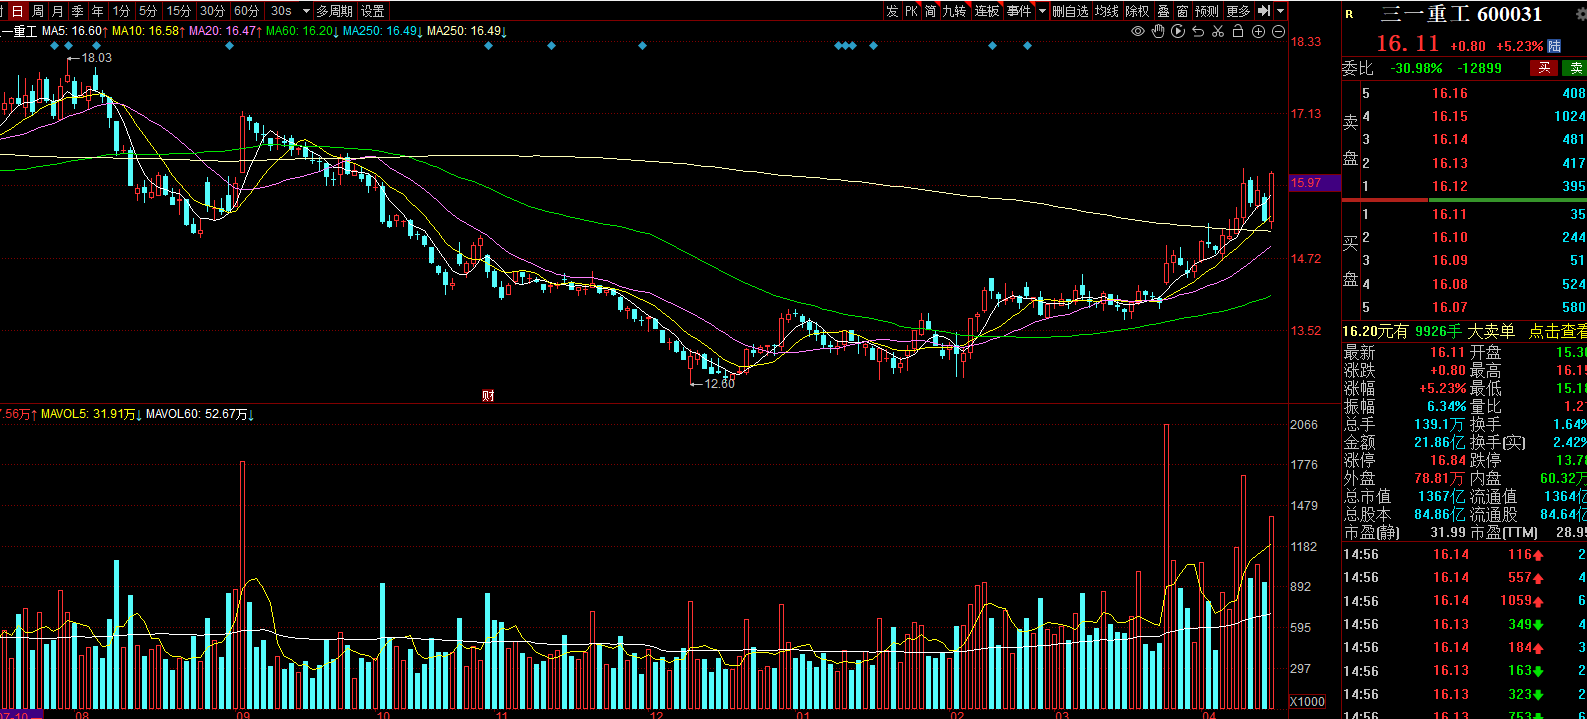The width and height of the screenshot is (1587, 719).
Task: Select the 30s period option
Action: tap(281, 11)
